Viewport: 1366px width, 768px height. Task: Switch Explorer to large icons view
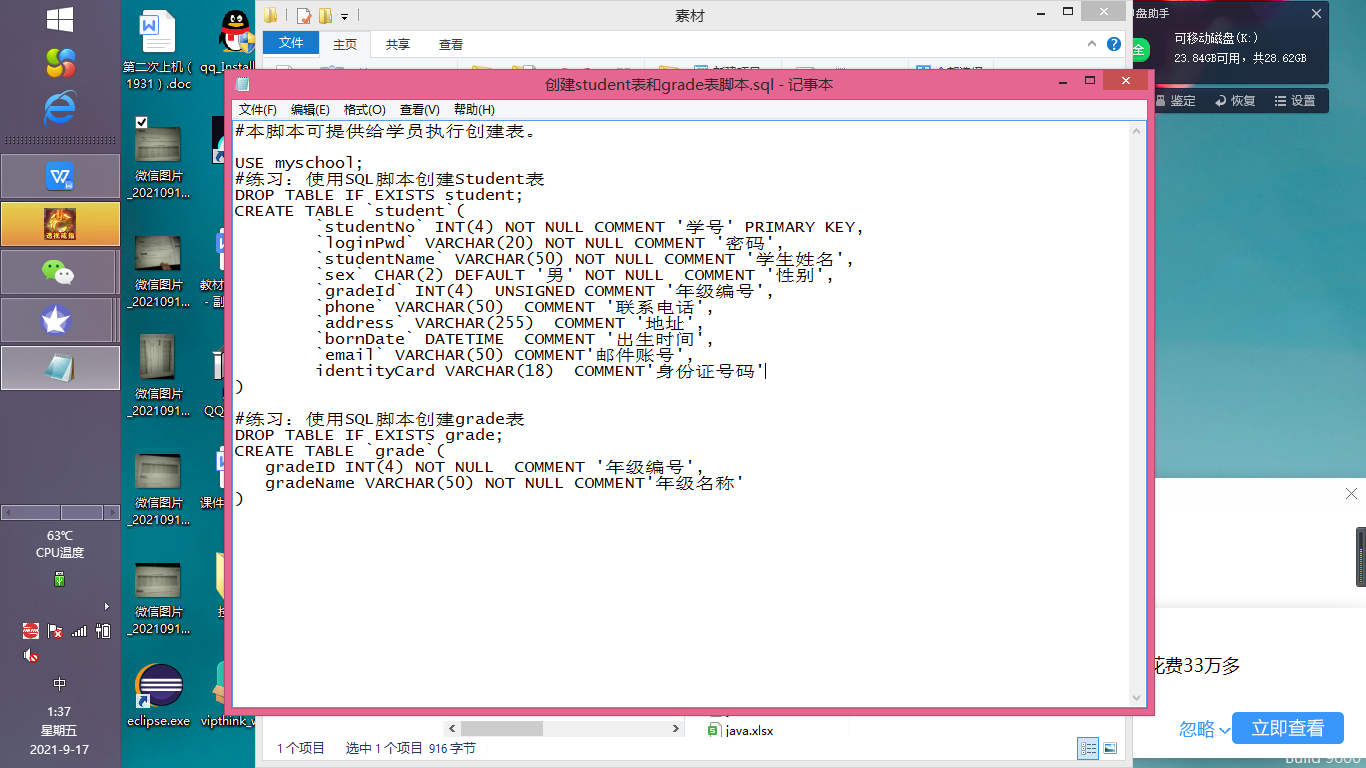pos(1110,747)
